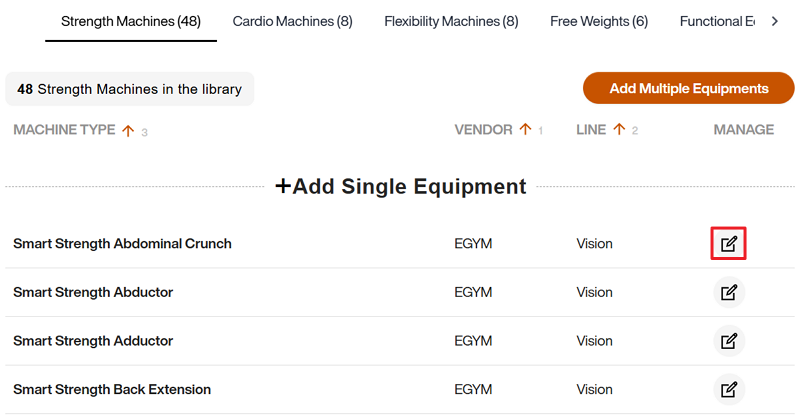This screenshot has width=800, height=417.
Task: Select Smart Strength Back Extension row name
Action: (112, 389)
